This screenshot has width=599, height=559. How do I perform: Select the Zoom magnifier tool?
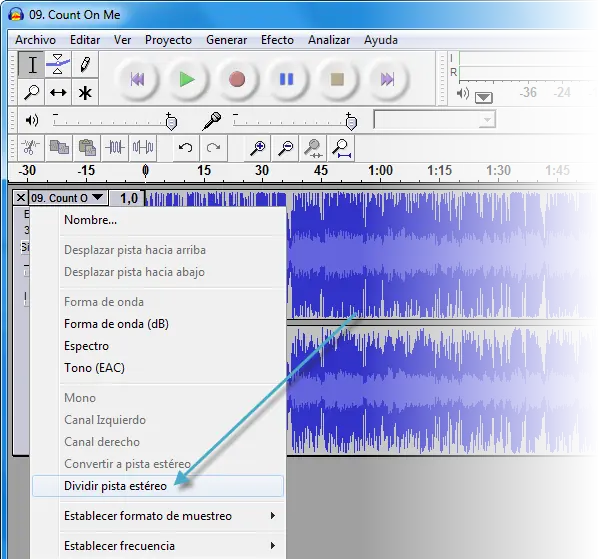[x=32, y=92]
